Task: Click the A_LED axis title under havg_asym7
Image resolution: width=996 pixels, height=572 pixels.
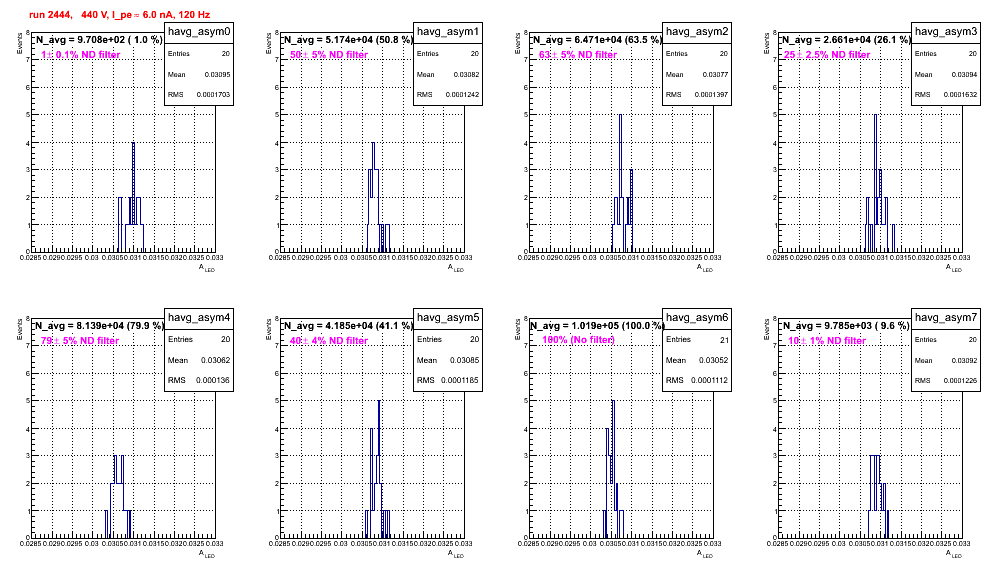Action: [953, 554]
